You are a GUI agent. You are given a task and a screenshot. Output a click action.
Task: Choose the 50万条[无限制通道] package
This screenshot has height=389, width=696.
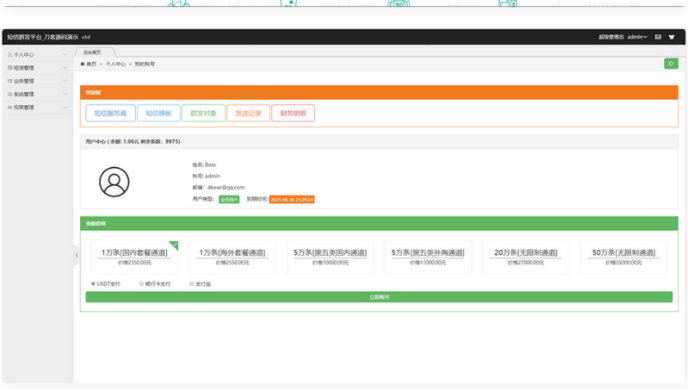pos(624,257)
